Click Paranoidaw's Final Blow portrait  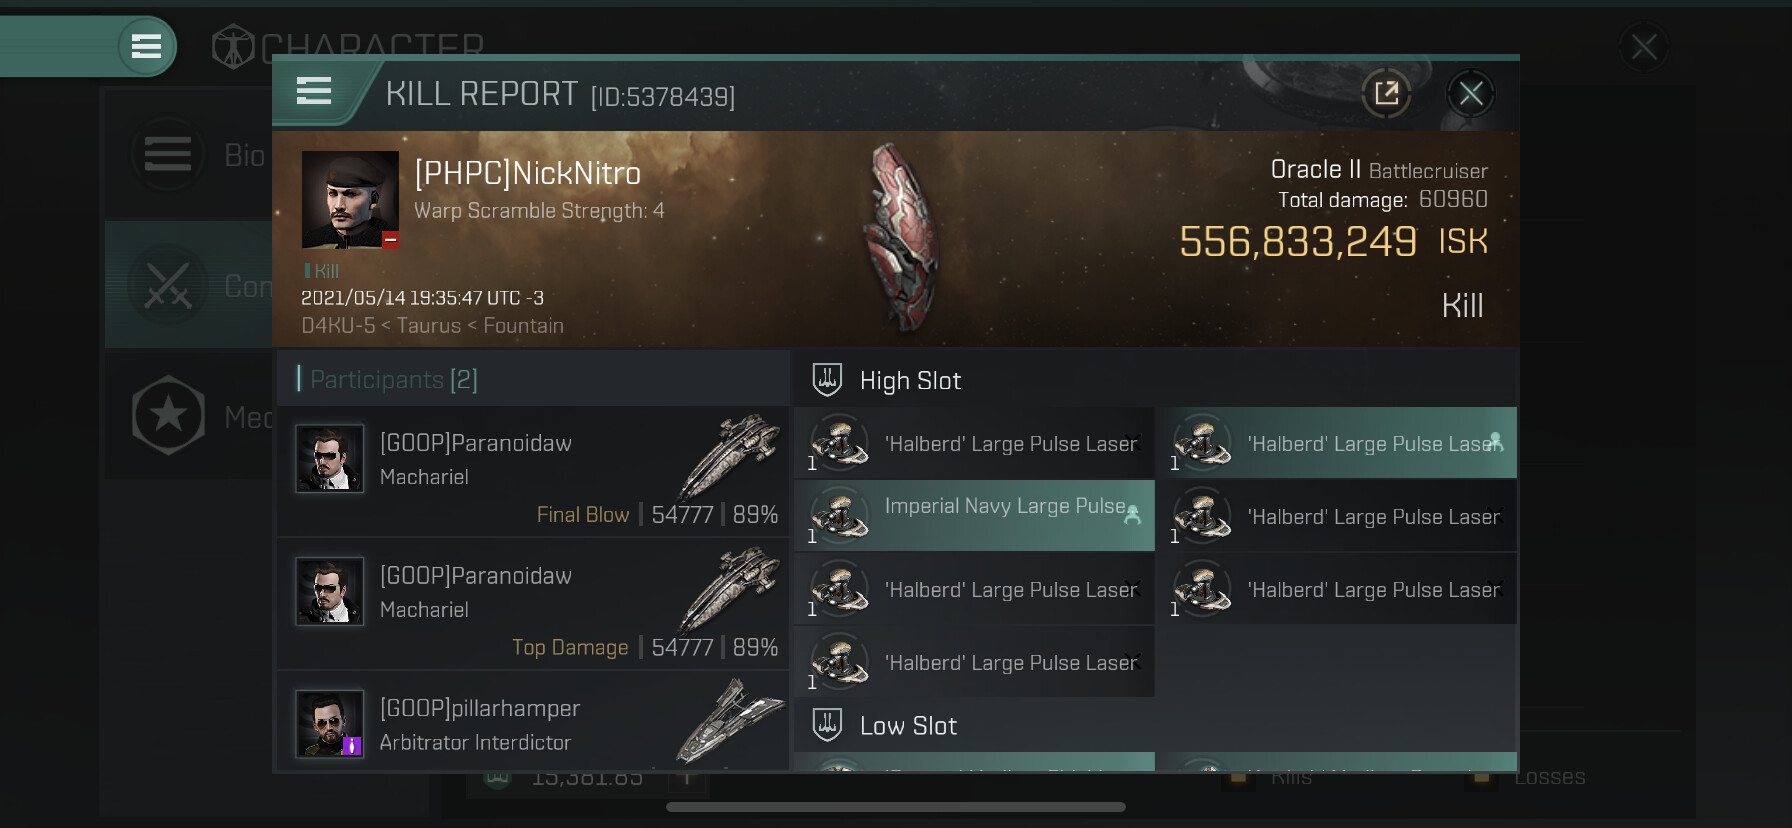[329, 459]
